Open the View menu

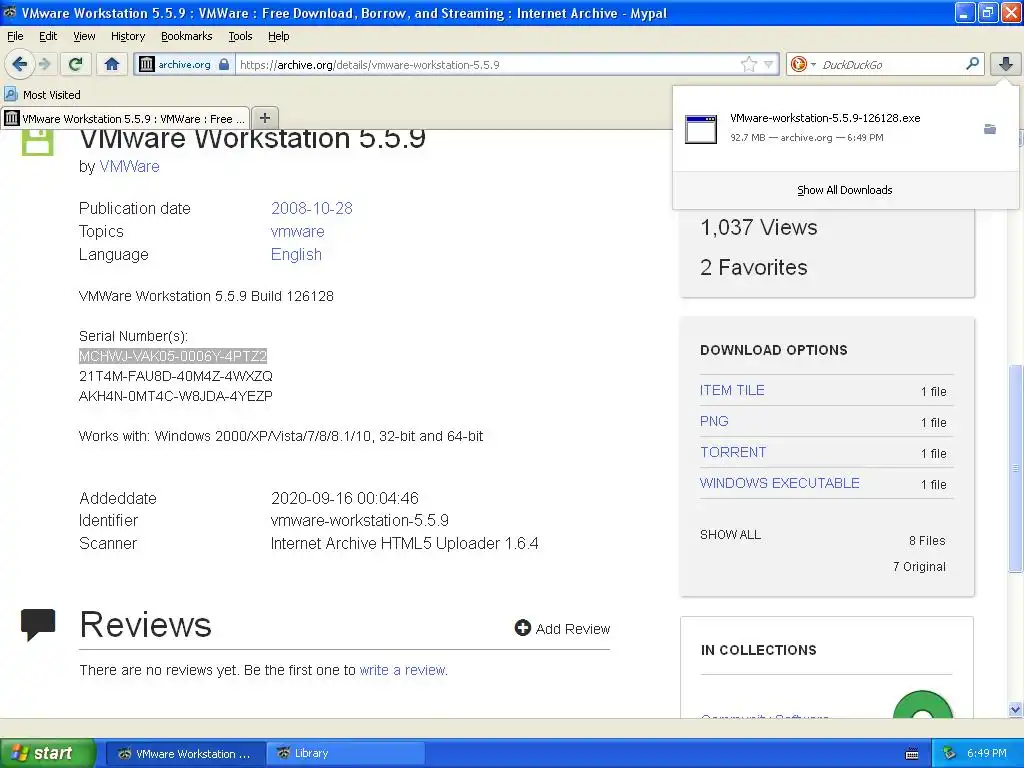point(84,36)
